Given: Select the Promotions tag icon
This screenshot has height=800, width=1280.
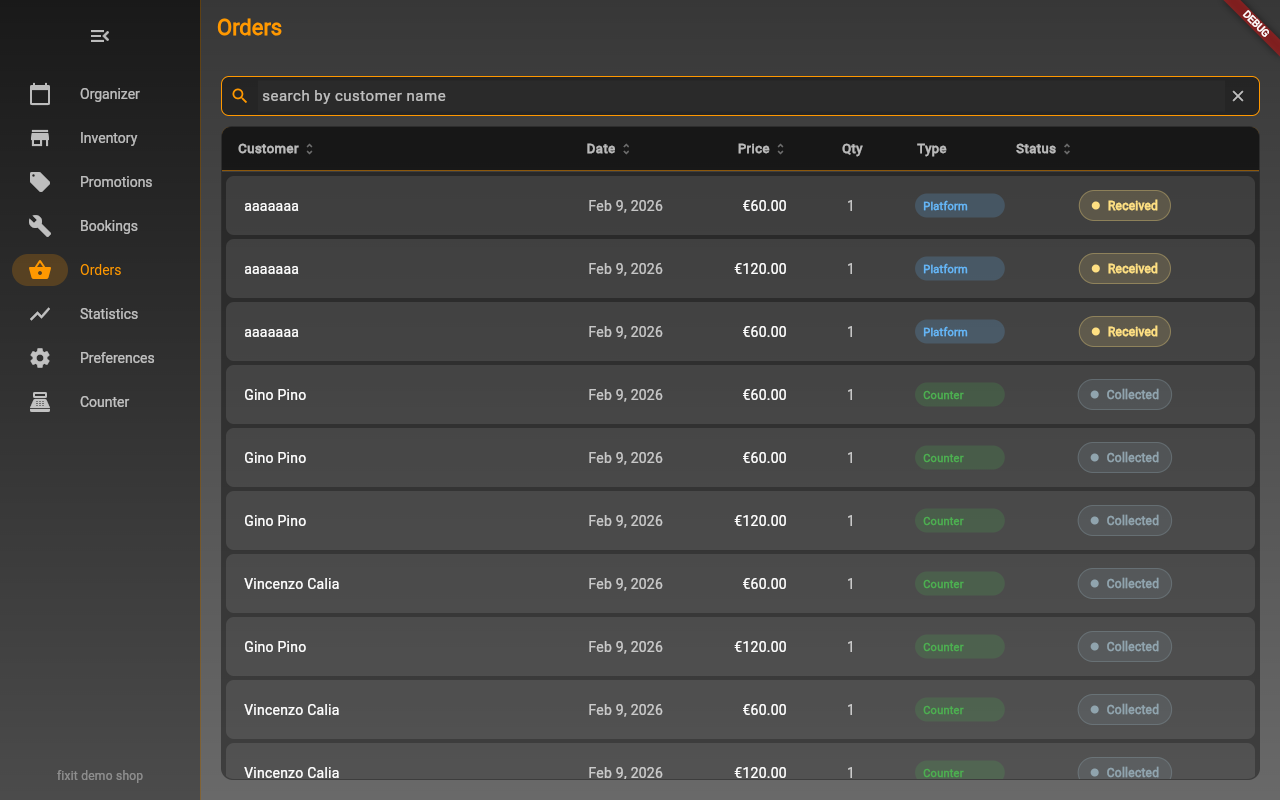Looking at the screenshot, I should click(40, 182).
